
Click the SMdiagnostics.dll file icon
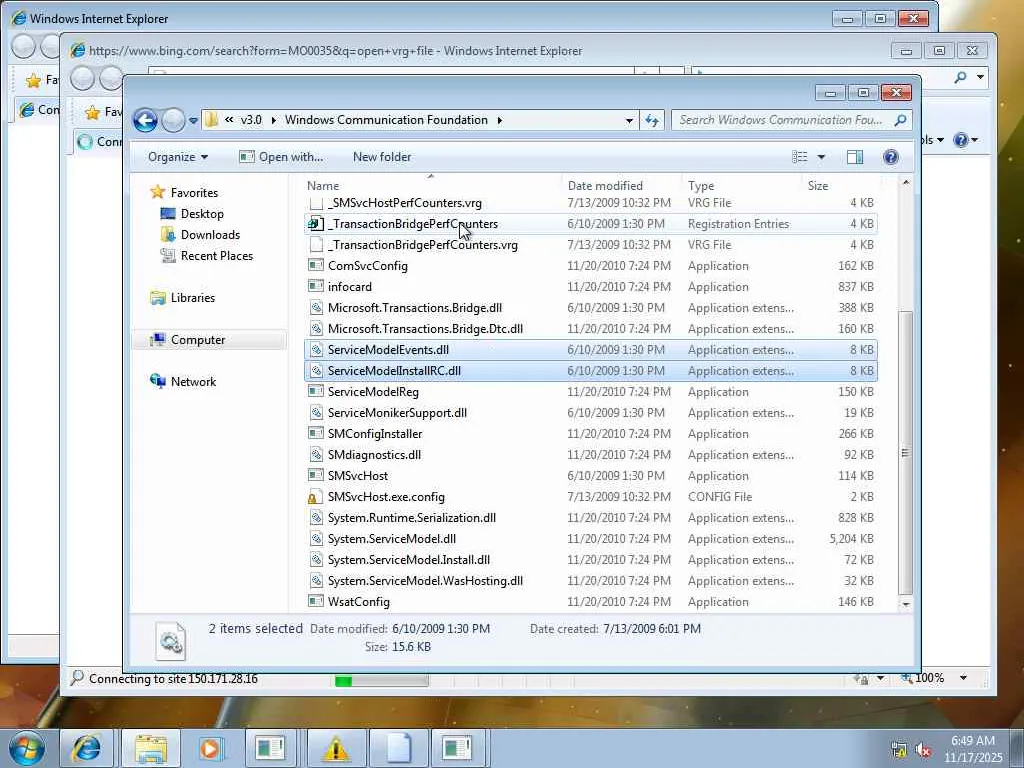(x=315, y=455)
